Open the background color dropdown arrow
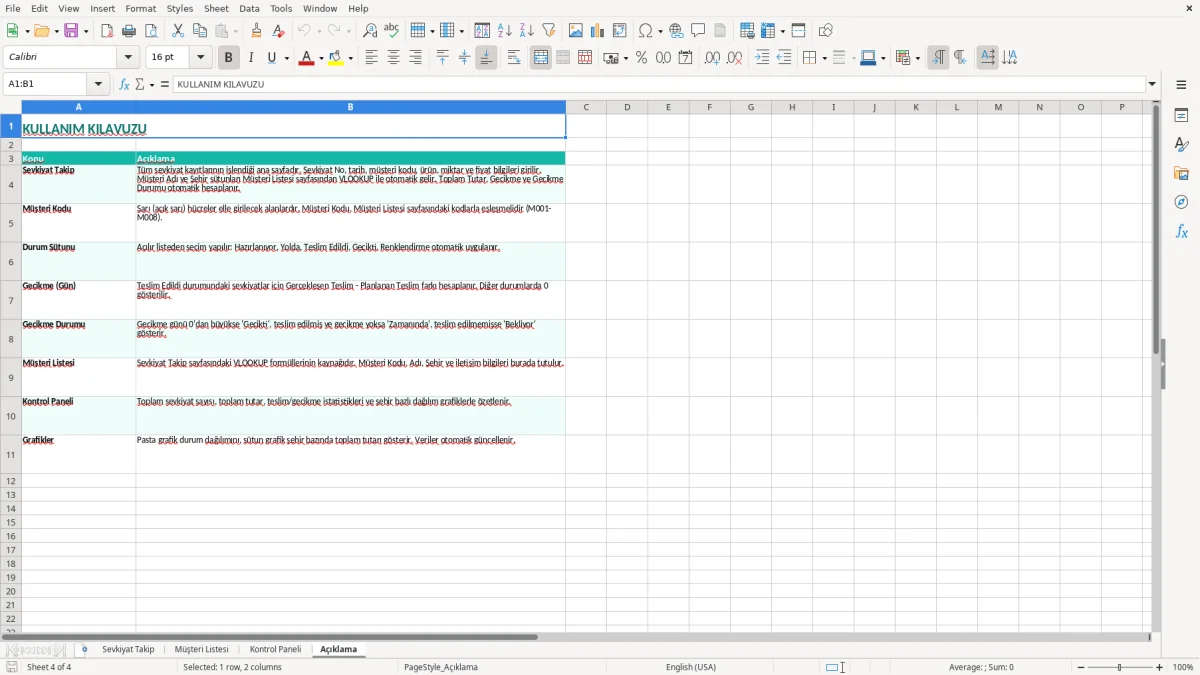This screenshot has height=675, width=1200. pos(350,58)
